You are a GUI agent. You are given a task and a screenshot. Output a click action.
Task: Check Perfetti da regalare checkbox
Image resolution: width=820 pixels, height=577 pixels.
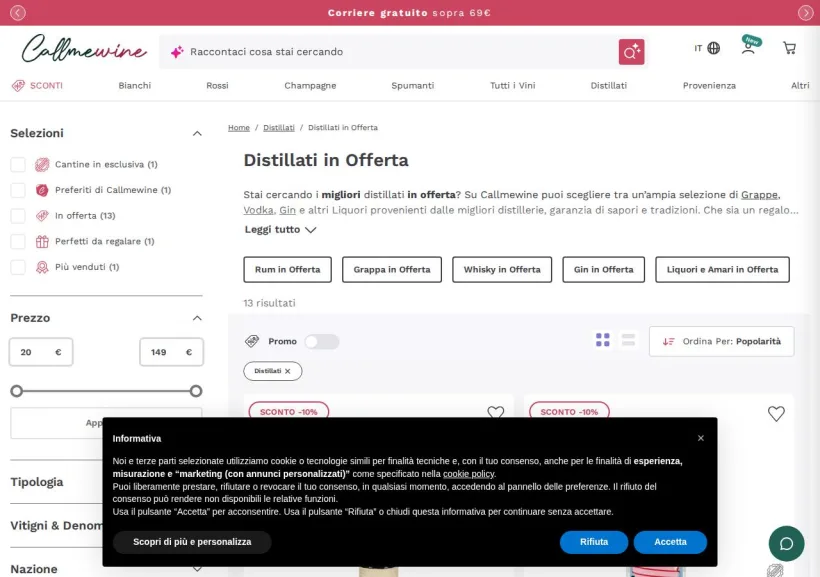point(18,241)
